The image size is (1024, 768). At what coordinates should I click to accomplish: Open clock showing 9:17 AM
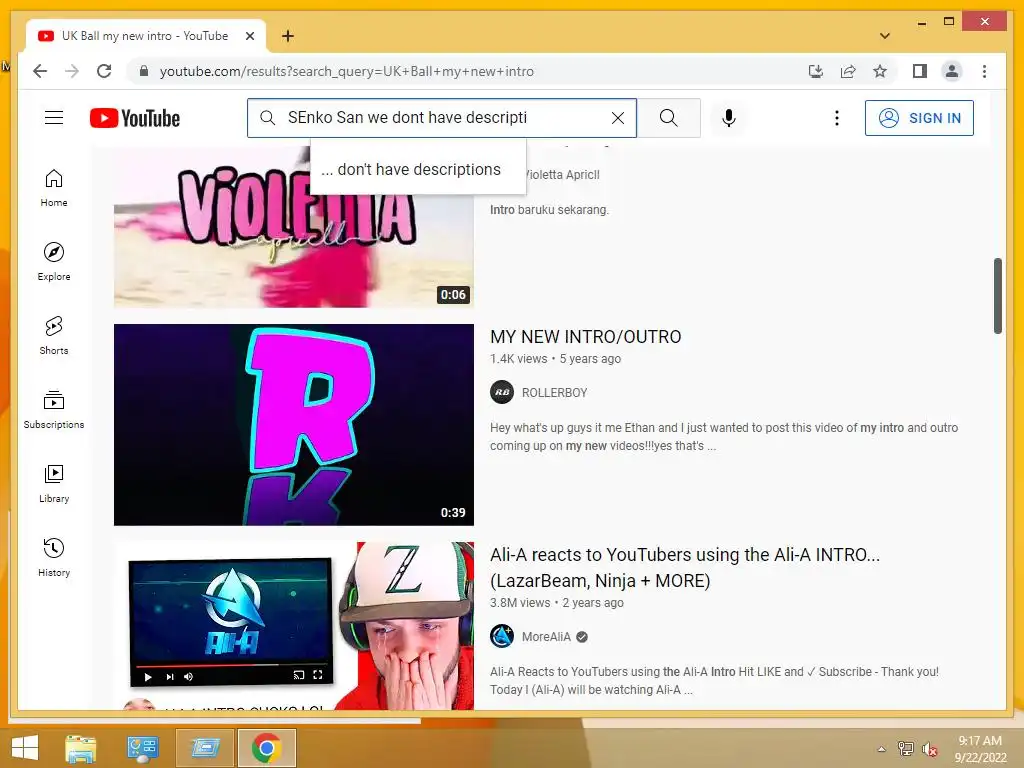[x=980, y=749]
